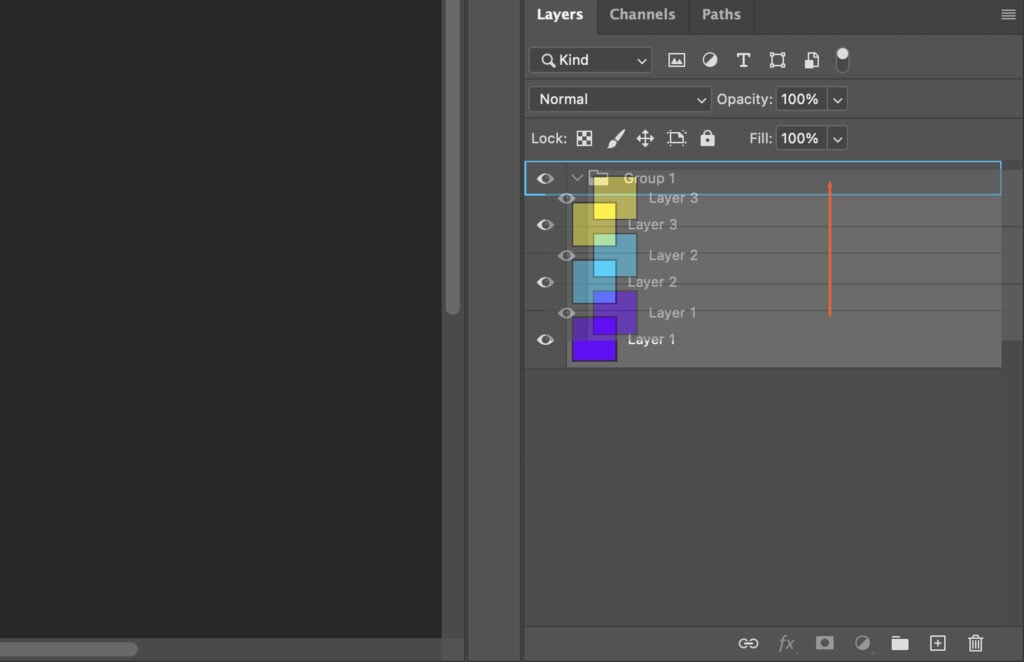This screenshot has height=662, width=1024.
Task: Toggle the layer filtering switch
Action: point(842,60)
